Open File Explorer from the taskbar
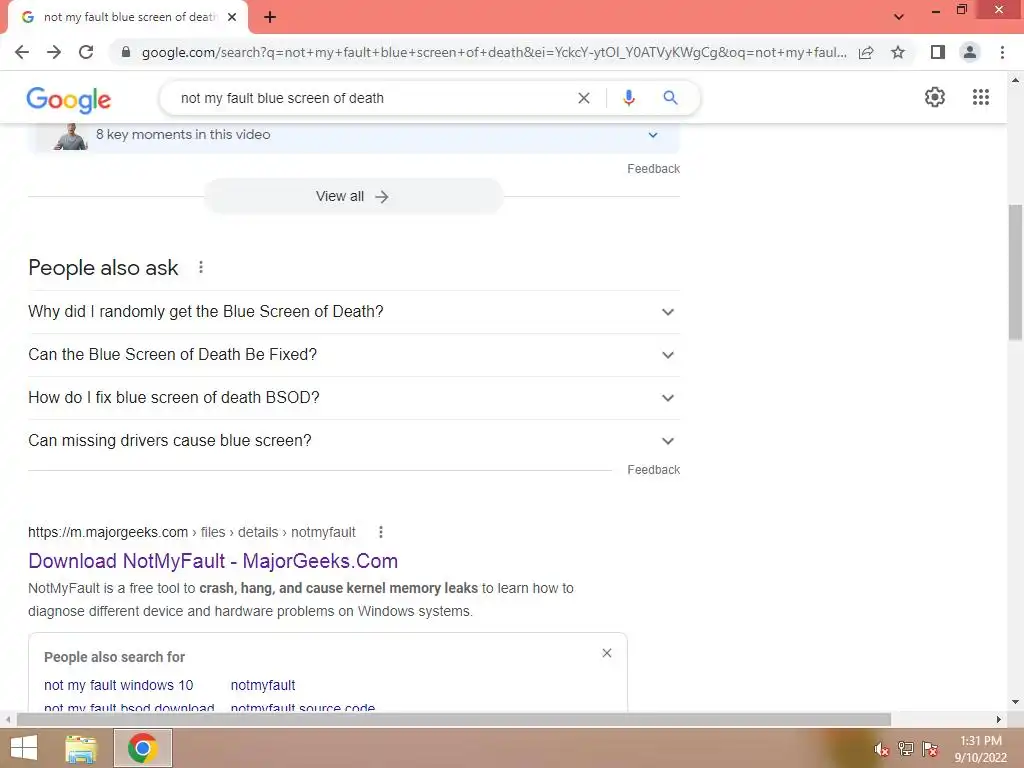 coord(81,749)
